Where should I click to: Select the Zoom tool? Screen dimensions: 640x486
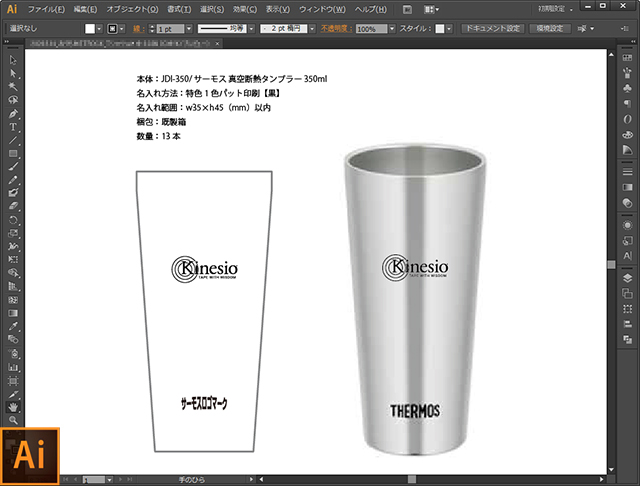pyautogui.click(x=13, y=420)
